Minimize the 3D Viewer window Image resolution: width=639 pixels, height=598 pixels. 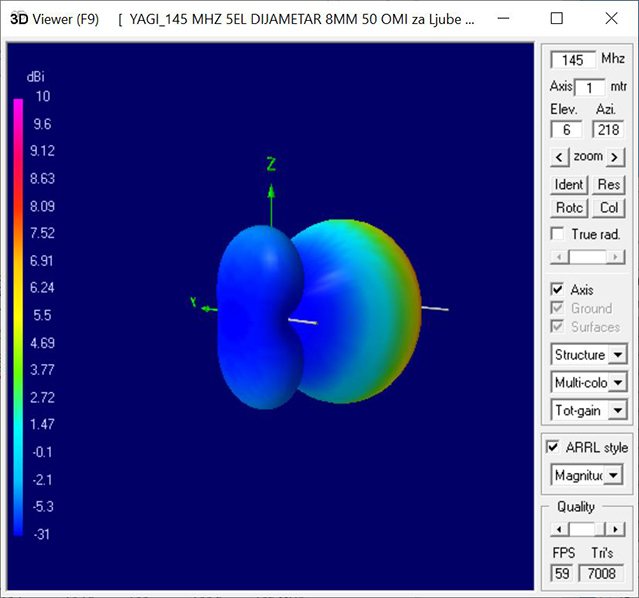click(x=510, y=19)
